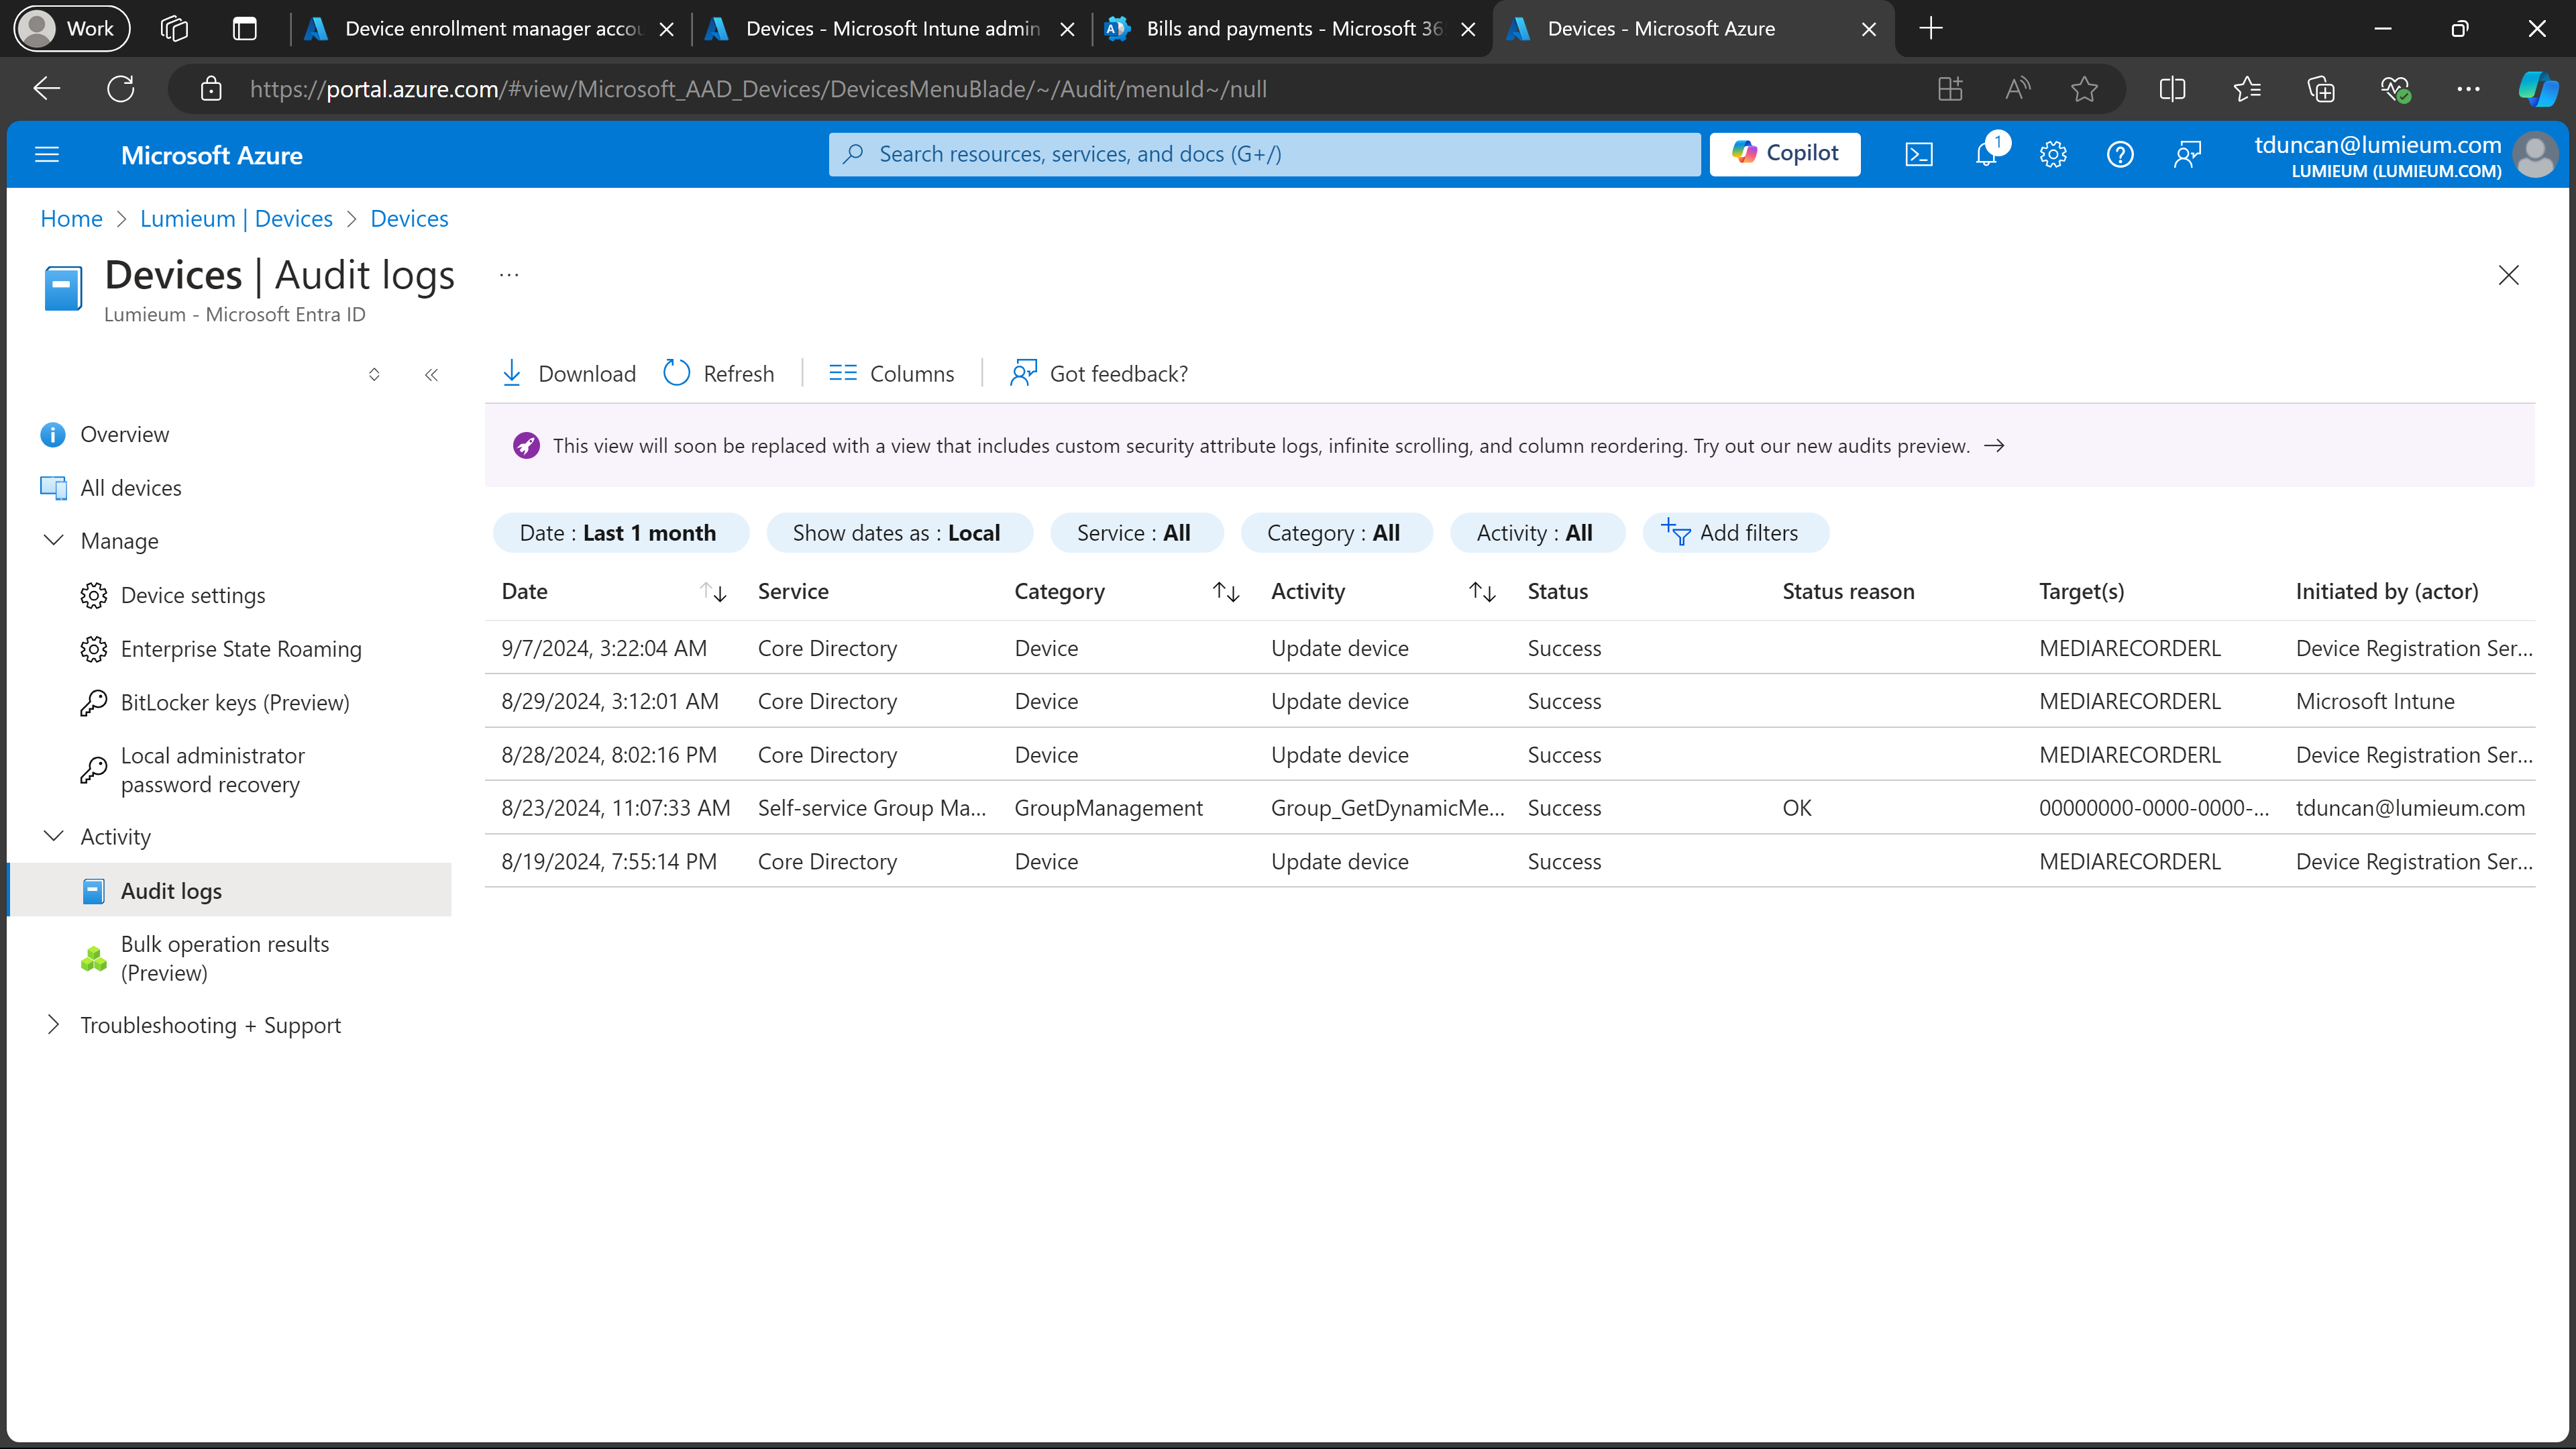Viewport: 2576px width, 1449px height.
Task: Open the Azure portal hamburger menu
Action: pyautogui.click(x=47, y=155)
